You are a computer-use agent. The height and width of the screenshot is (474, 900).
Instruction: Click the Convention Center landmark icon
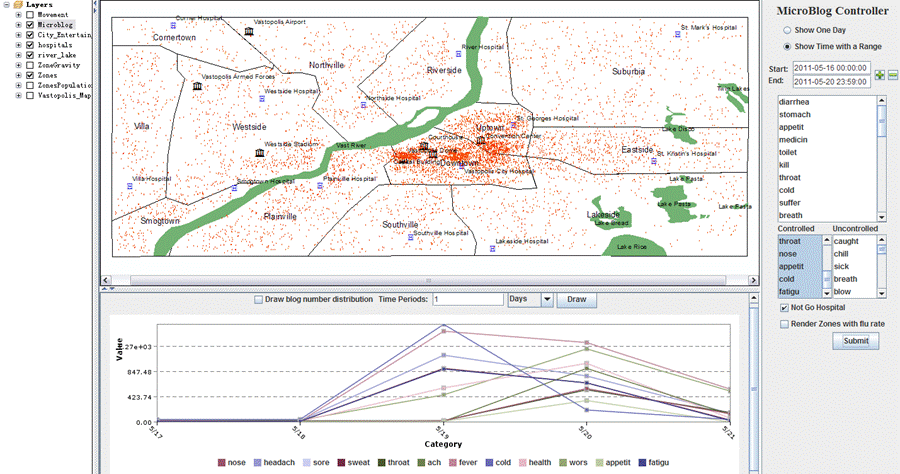(481, 140)
